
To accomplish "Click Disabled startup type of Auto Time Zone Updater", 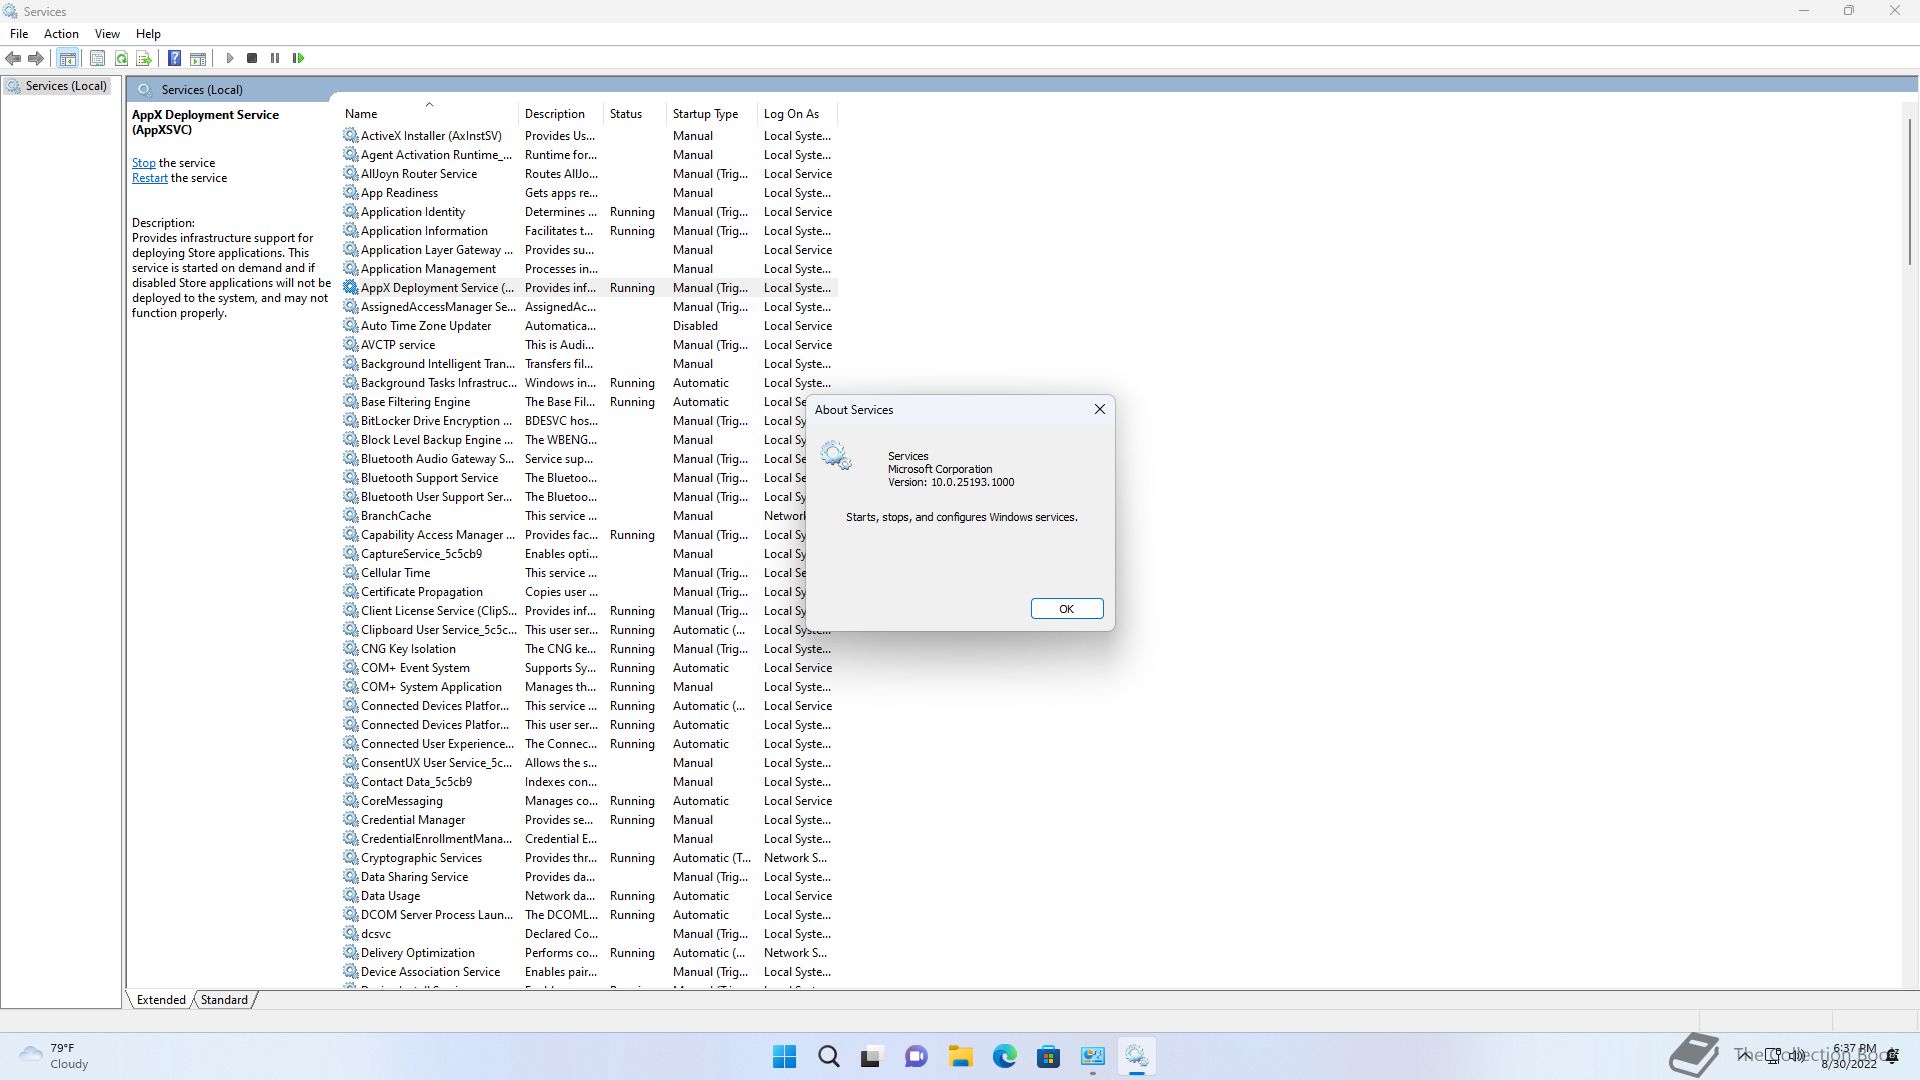I will coord(695,326).
